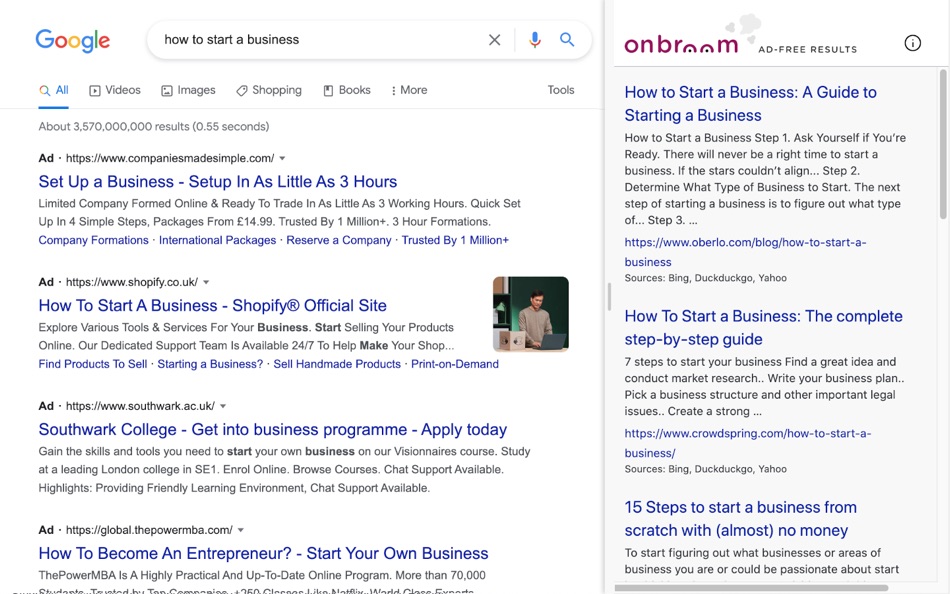Expand dropdown arrow next to thepowermba.com URL

[x=241, y=530]
